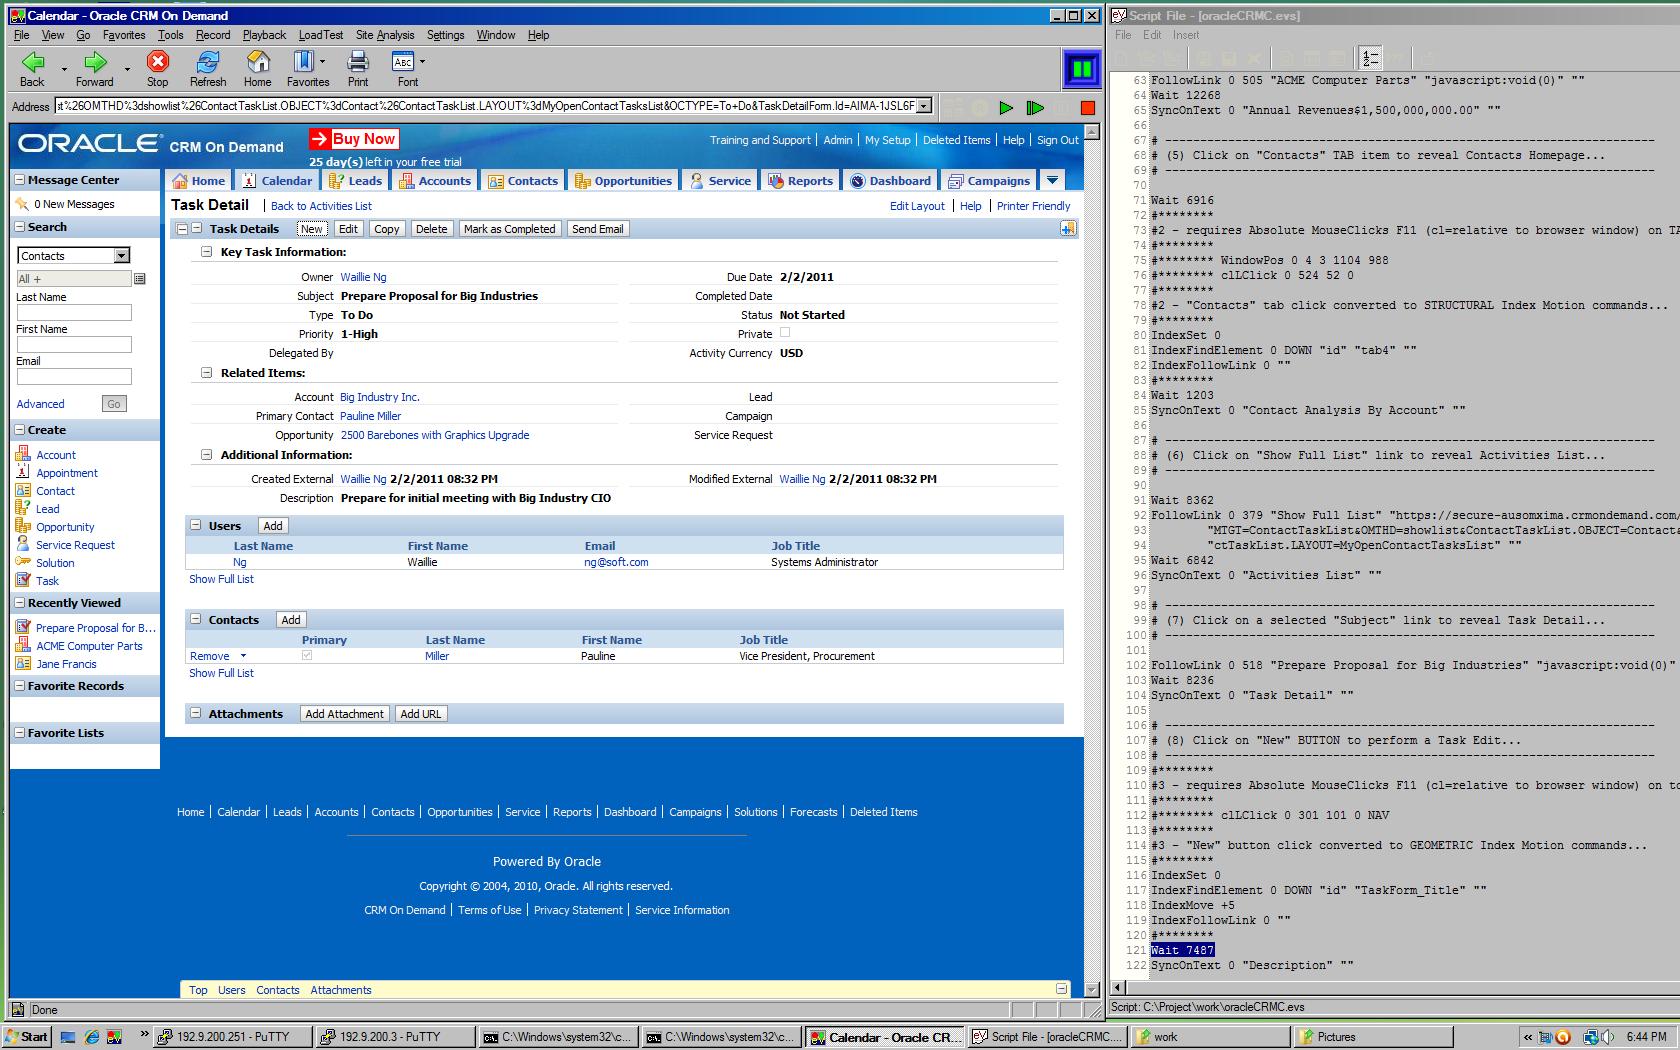The width and height of the screenshot is (1680, 1050).
Task: Click the Font ABC toolbar icon
Action: (x=404, y=62)
